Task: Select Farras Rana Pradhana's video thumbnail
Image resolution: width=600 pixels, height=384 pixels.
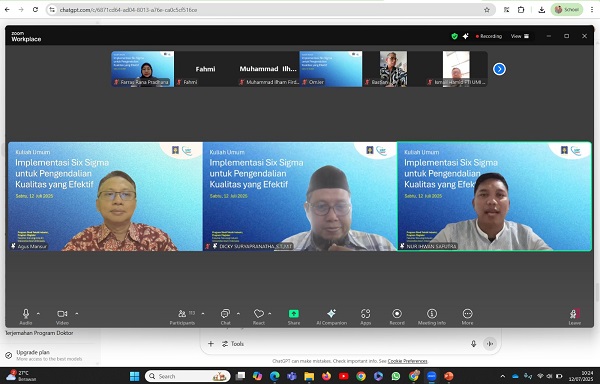Action: pyautogui.click(x=142, y=69)
